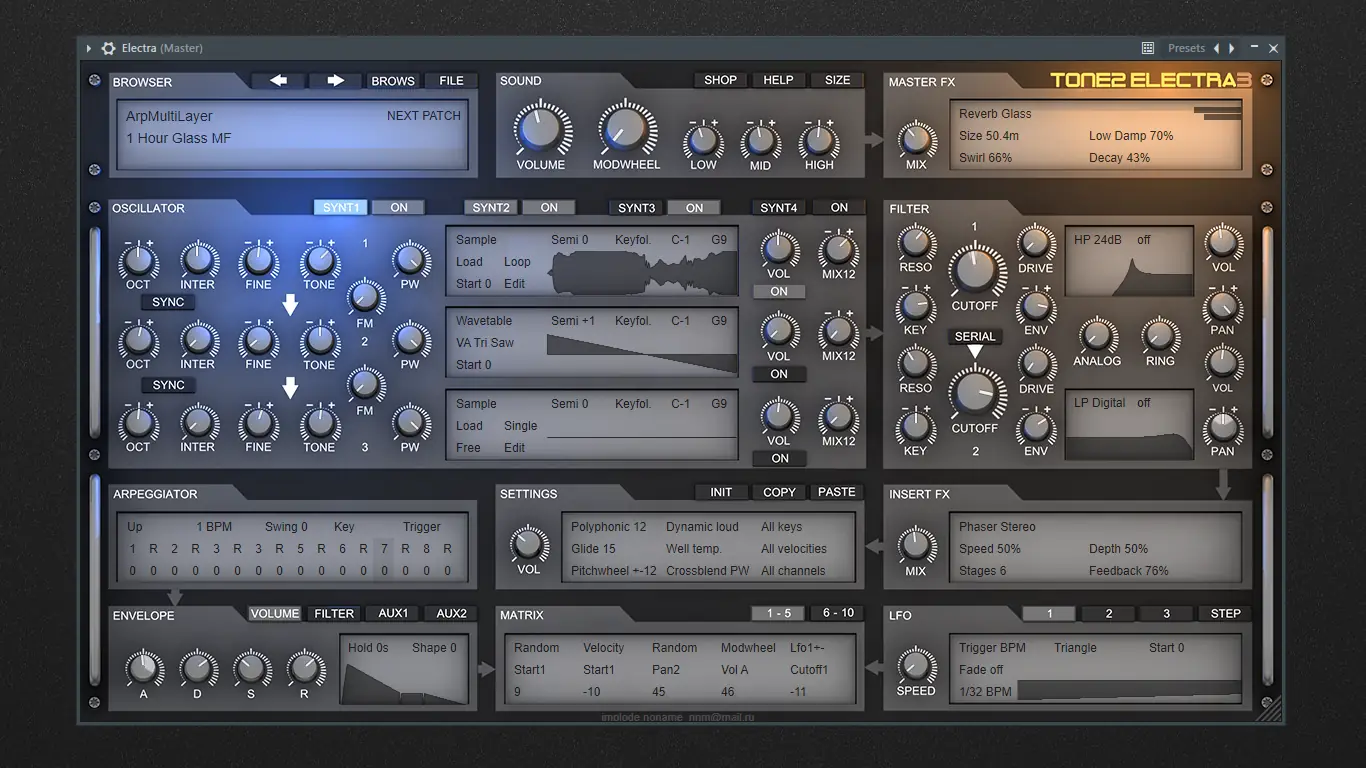Screen dimensions: 1366x768
Task: Open the SHOP button
Action: pos(720,80)
